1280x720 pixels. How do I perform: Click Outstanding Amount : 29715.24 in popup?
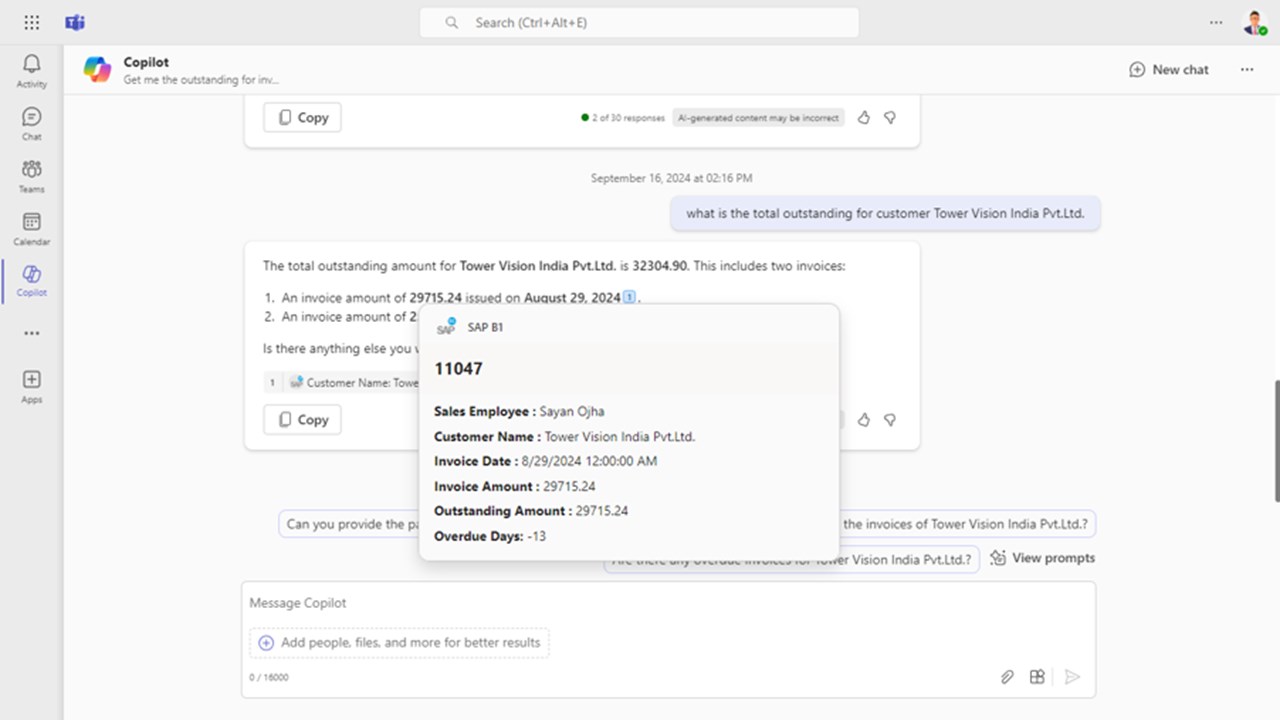[531, 511]
